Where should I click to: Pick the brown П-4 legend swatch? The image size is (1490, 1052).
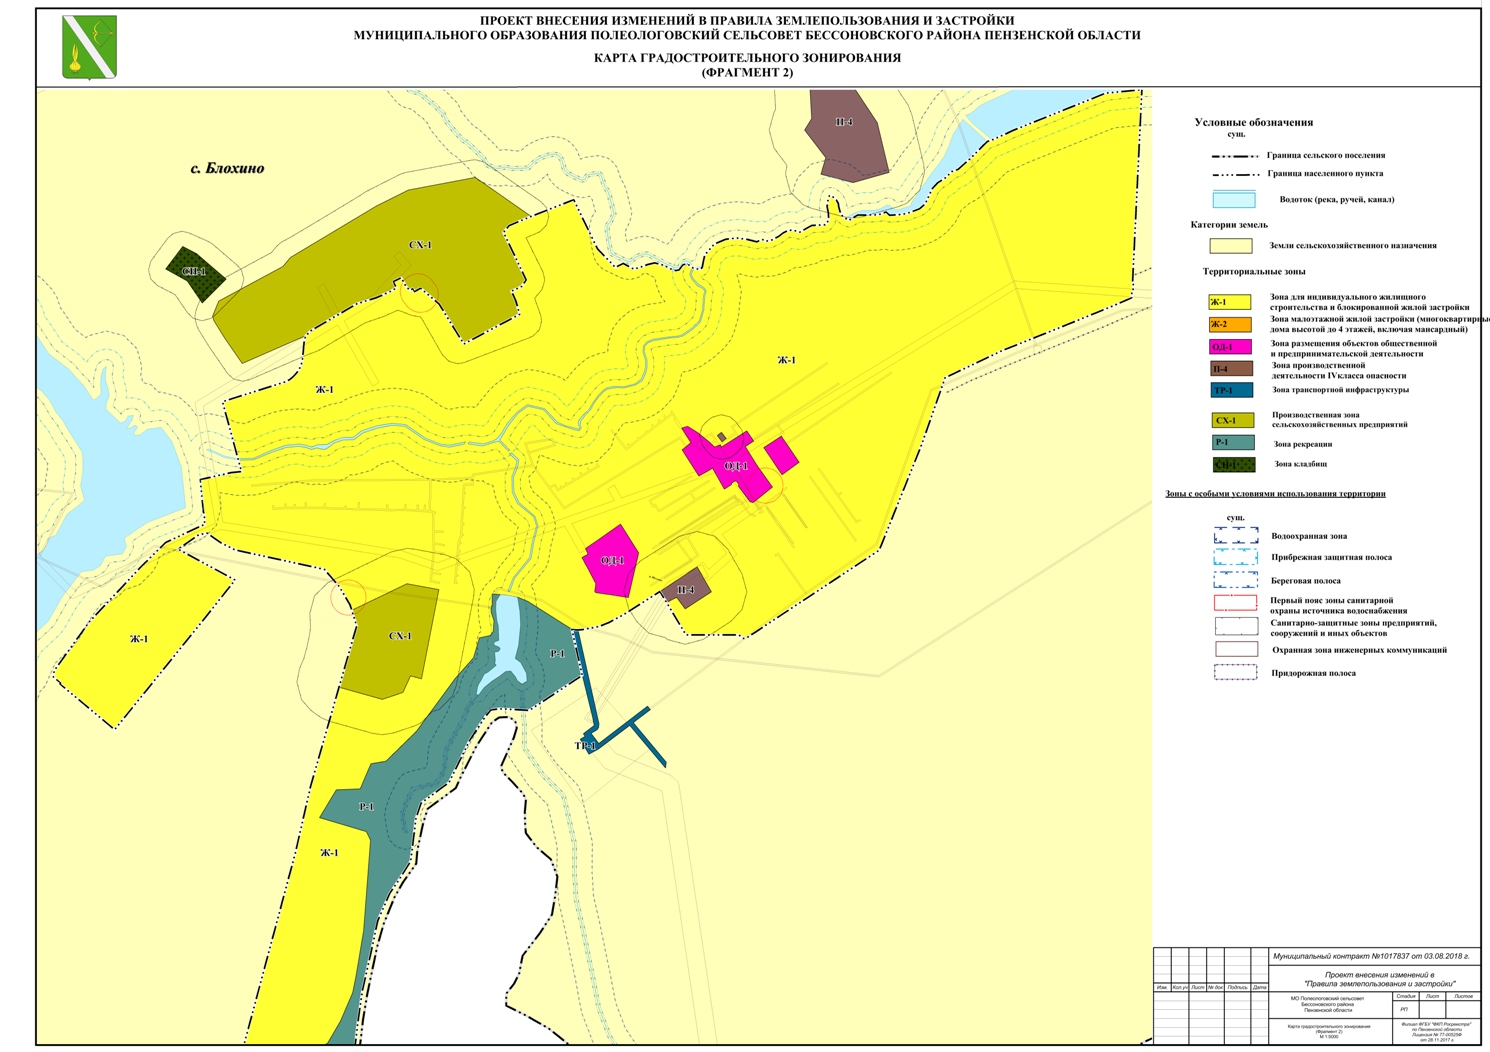(x=1230, y=369)
